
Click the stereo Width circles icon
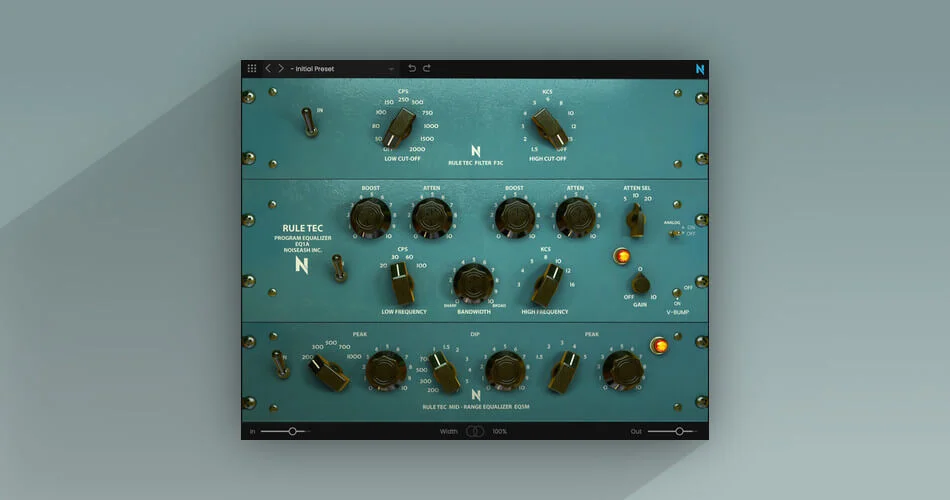[475, 432]
